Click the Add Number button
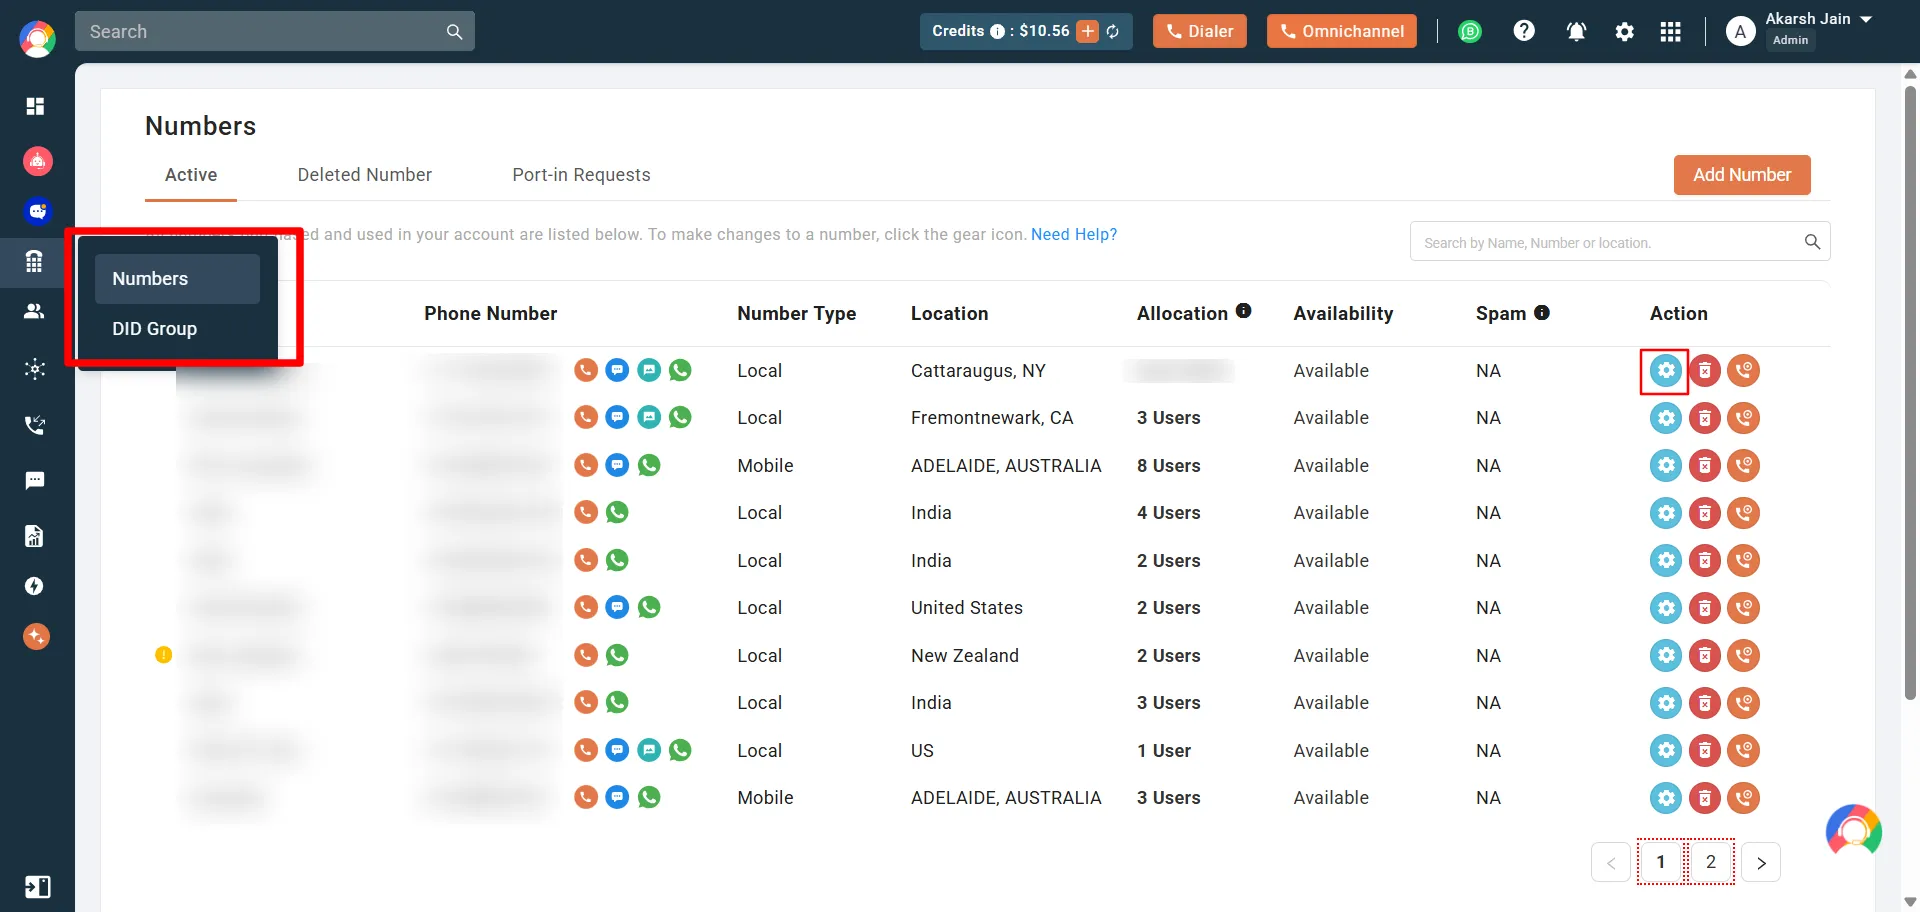Image resolution: width=1920 pixels, height=912 pixels. [1741, 175]
